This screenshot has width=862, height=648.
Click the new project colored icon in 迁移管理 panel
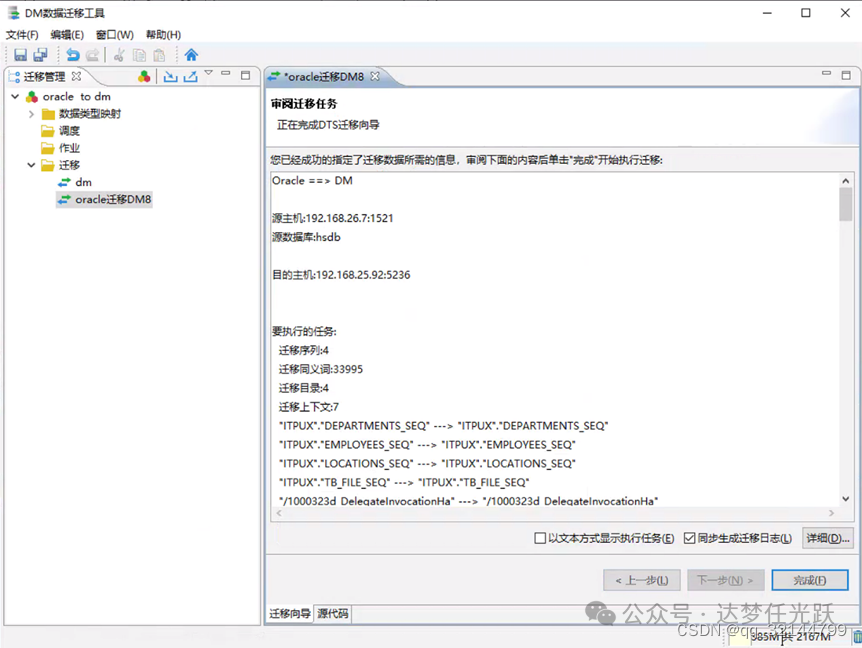pos(144,76)
